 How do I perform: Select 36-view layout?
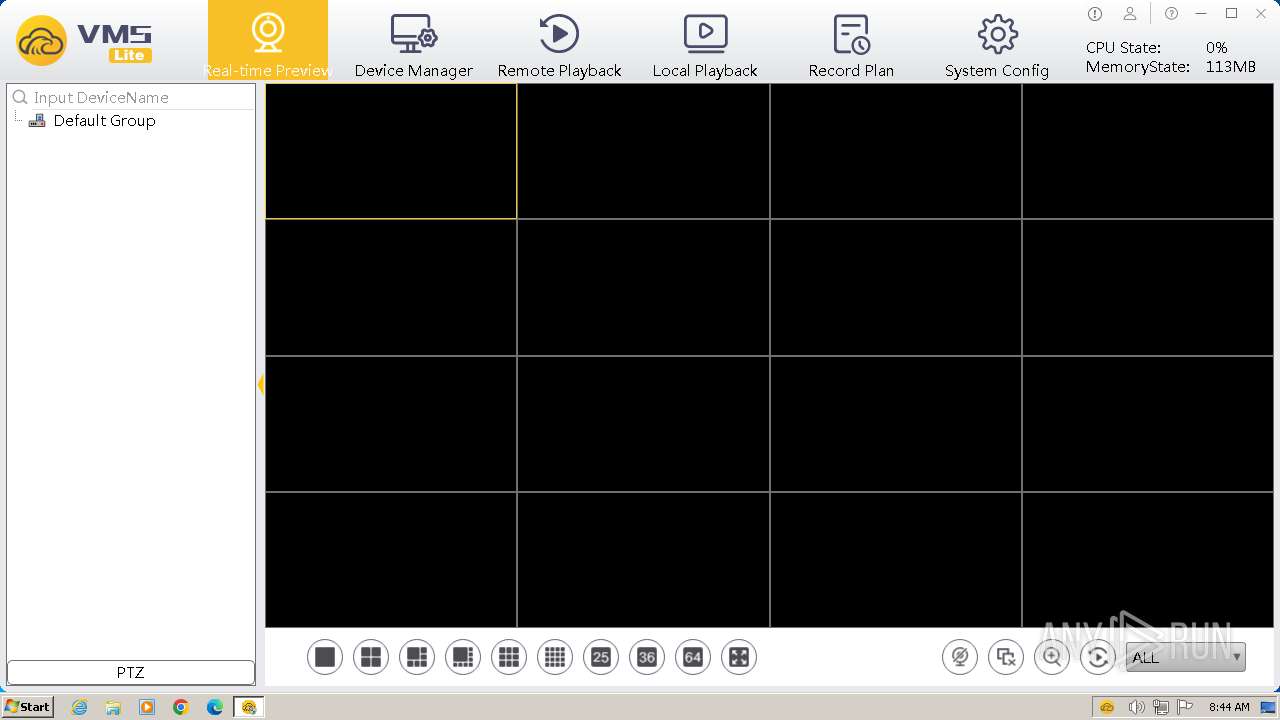tap(647, 657)
